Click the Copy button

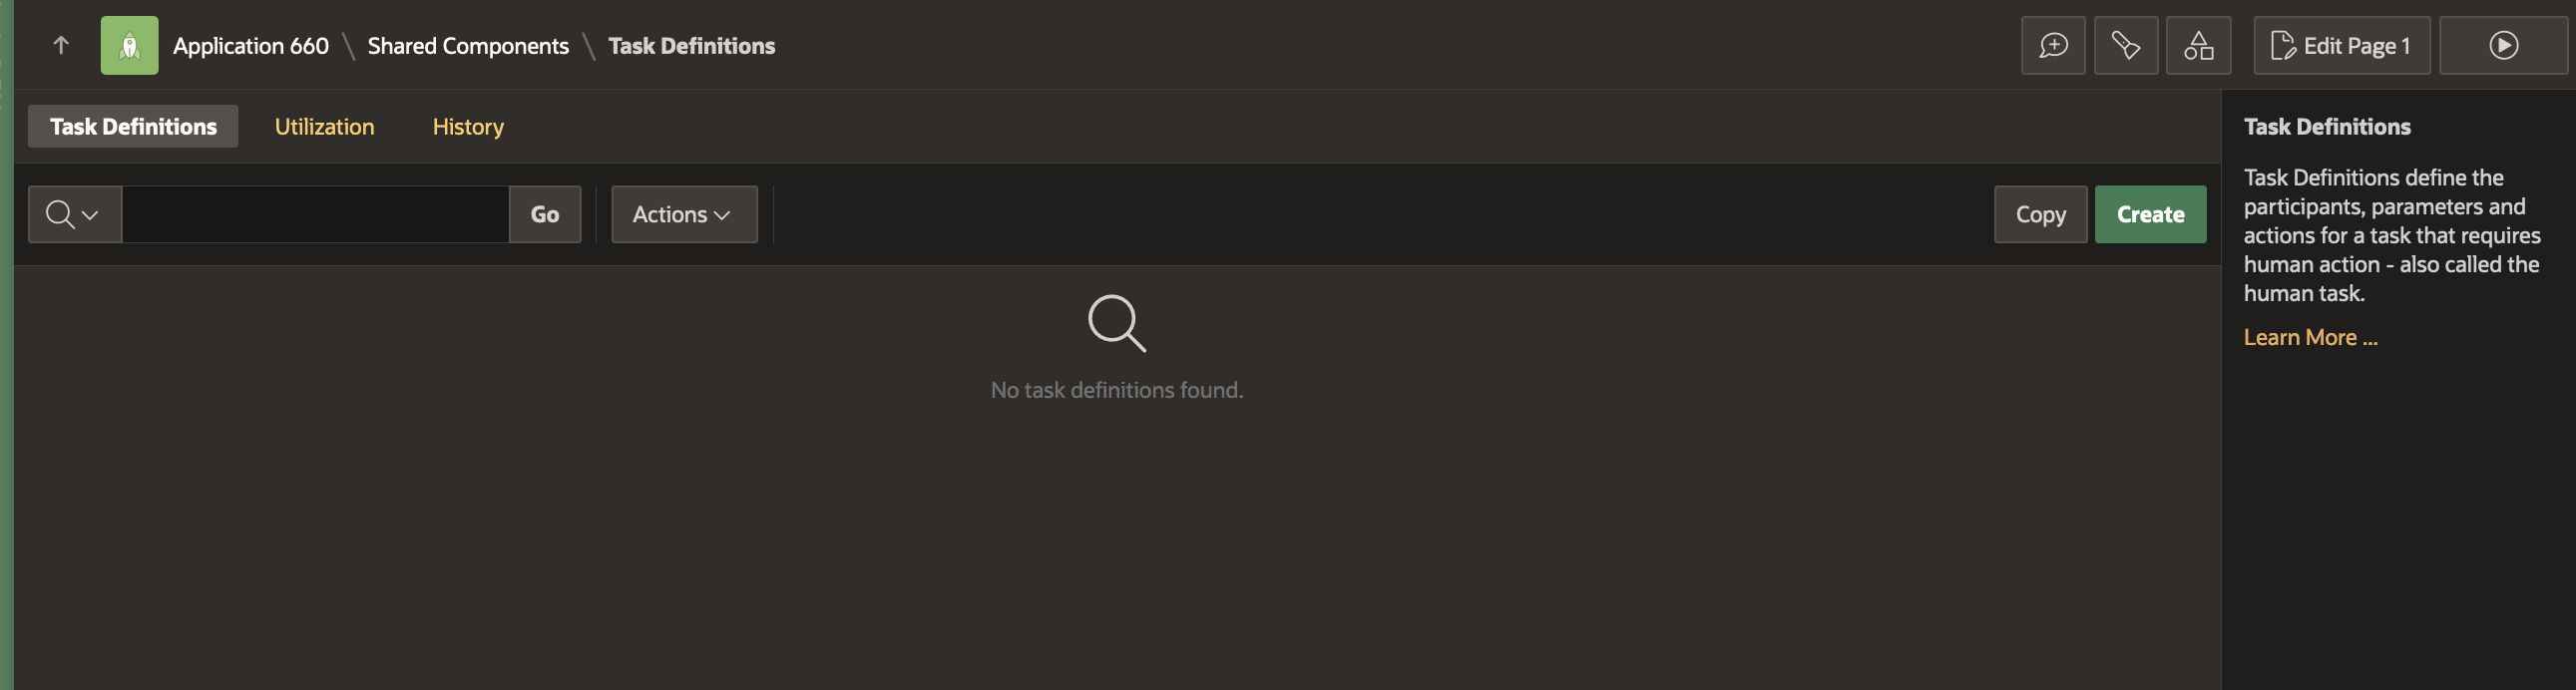coord(2040,214)
